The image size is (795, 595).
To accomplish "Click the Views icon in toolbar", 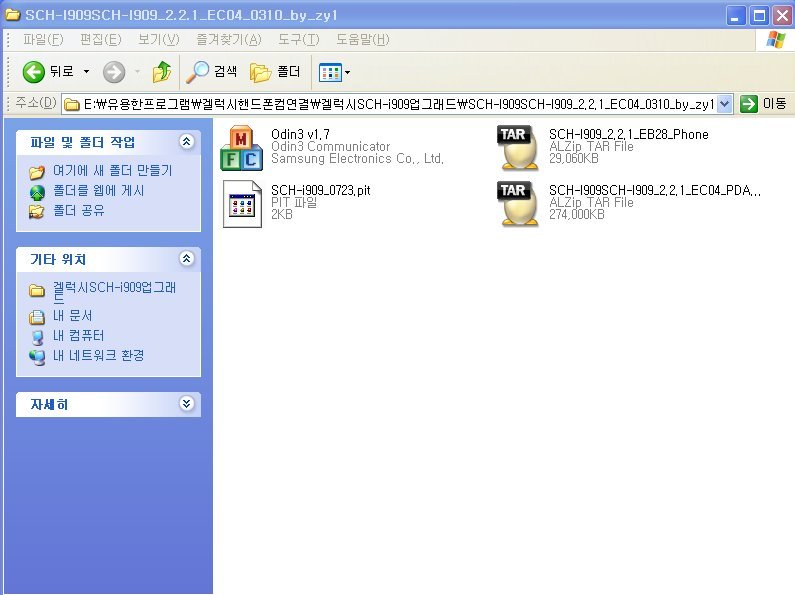I will click(330, 72).
